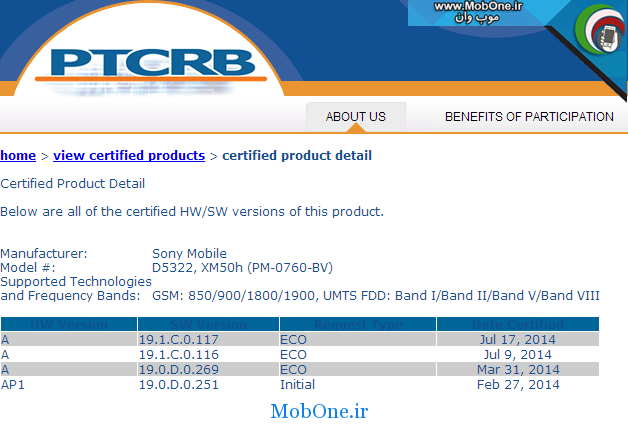The image size is (628, 424).
Task: Open the Benefits of Participation tab
Action: point(529,117)
